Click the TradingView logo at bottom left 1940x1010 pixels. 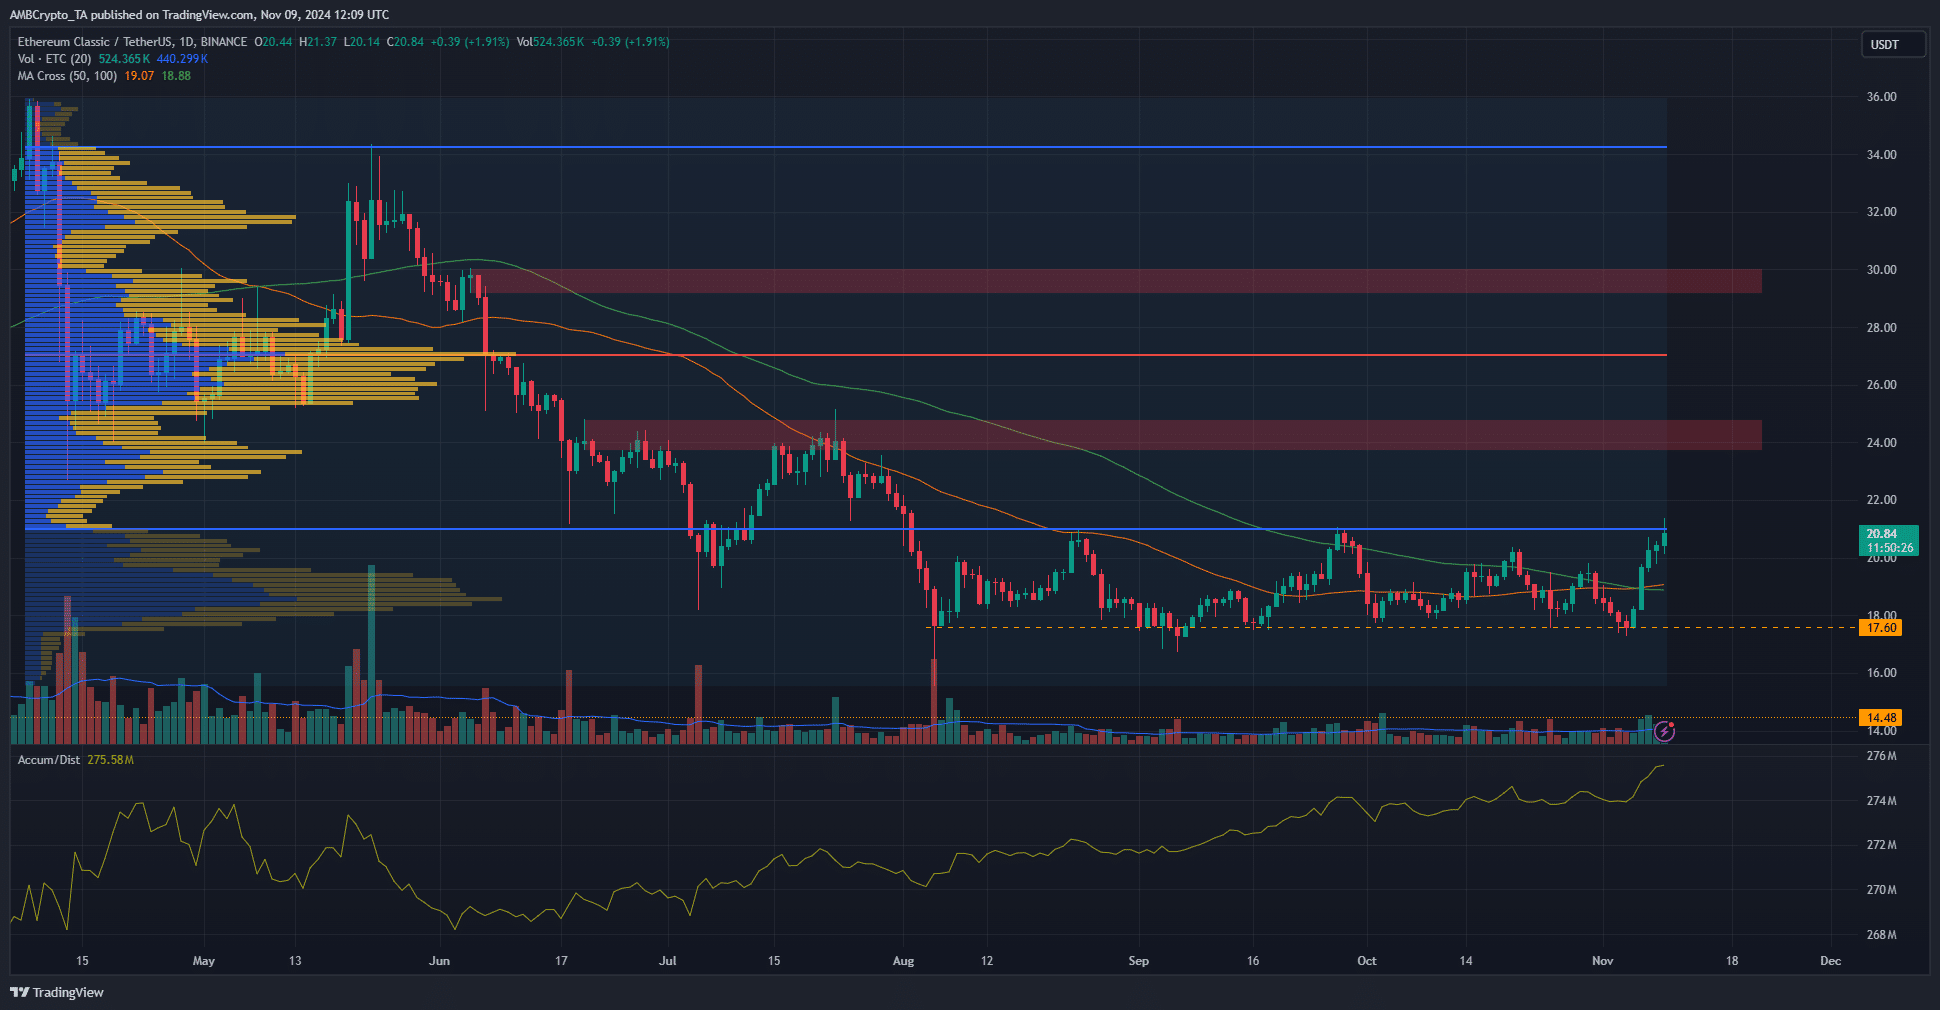point(57,992)
